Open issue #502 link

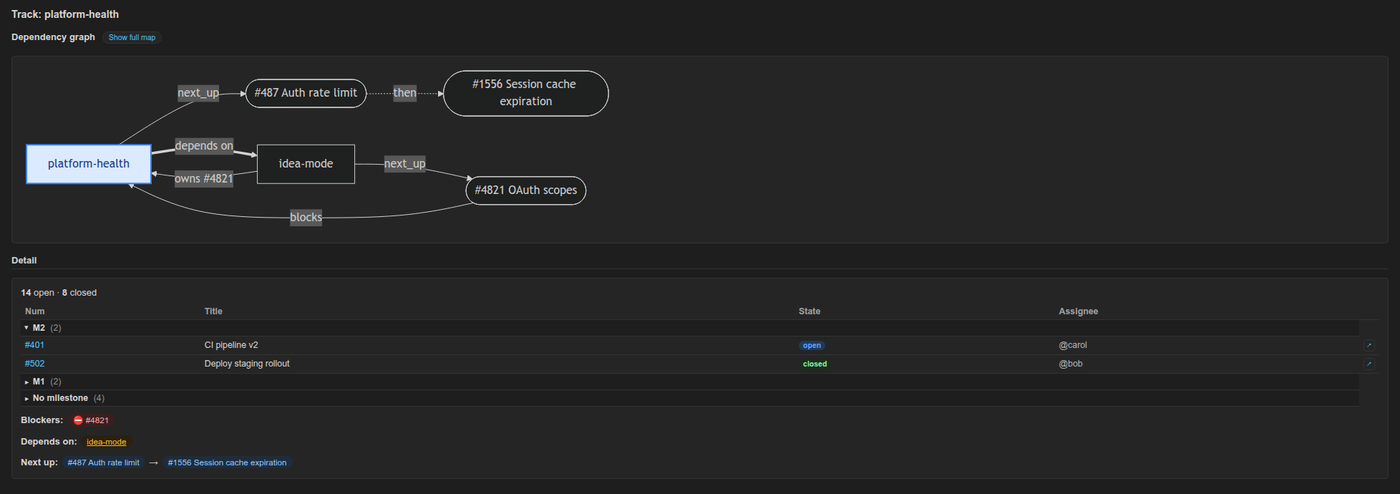point(35,364)
